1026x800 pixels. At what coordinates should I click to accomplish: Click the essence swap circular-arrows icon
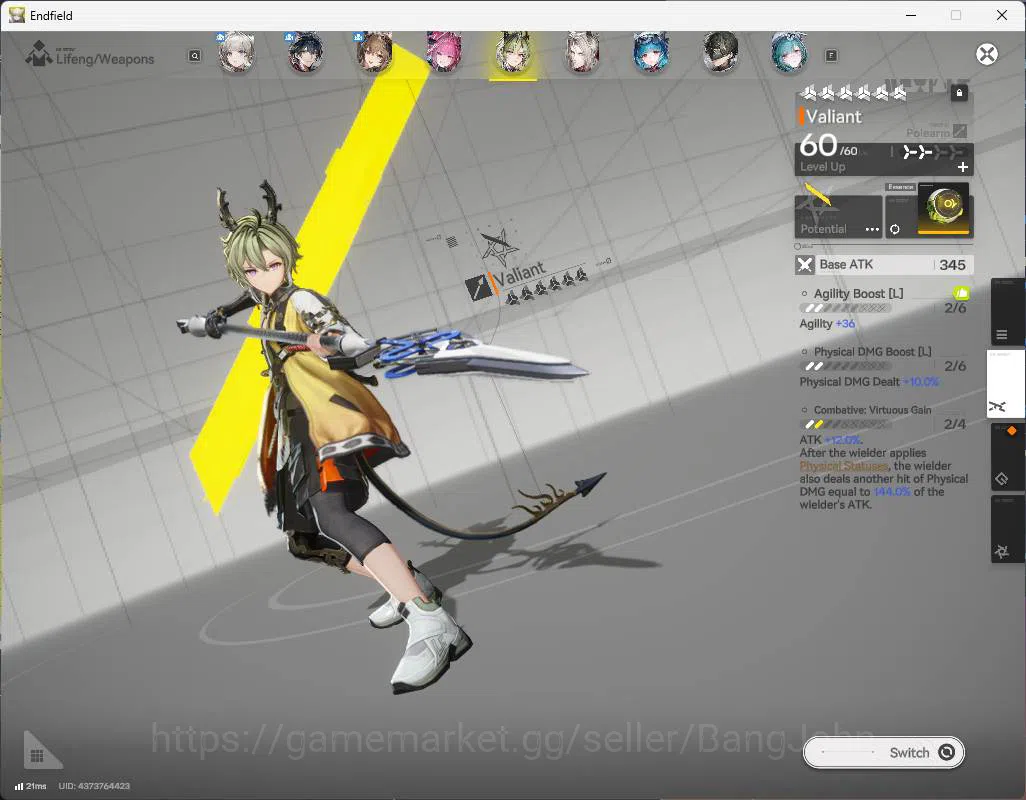click(x=894, y=230)
